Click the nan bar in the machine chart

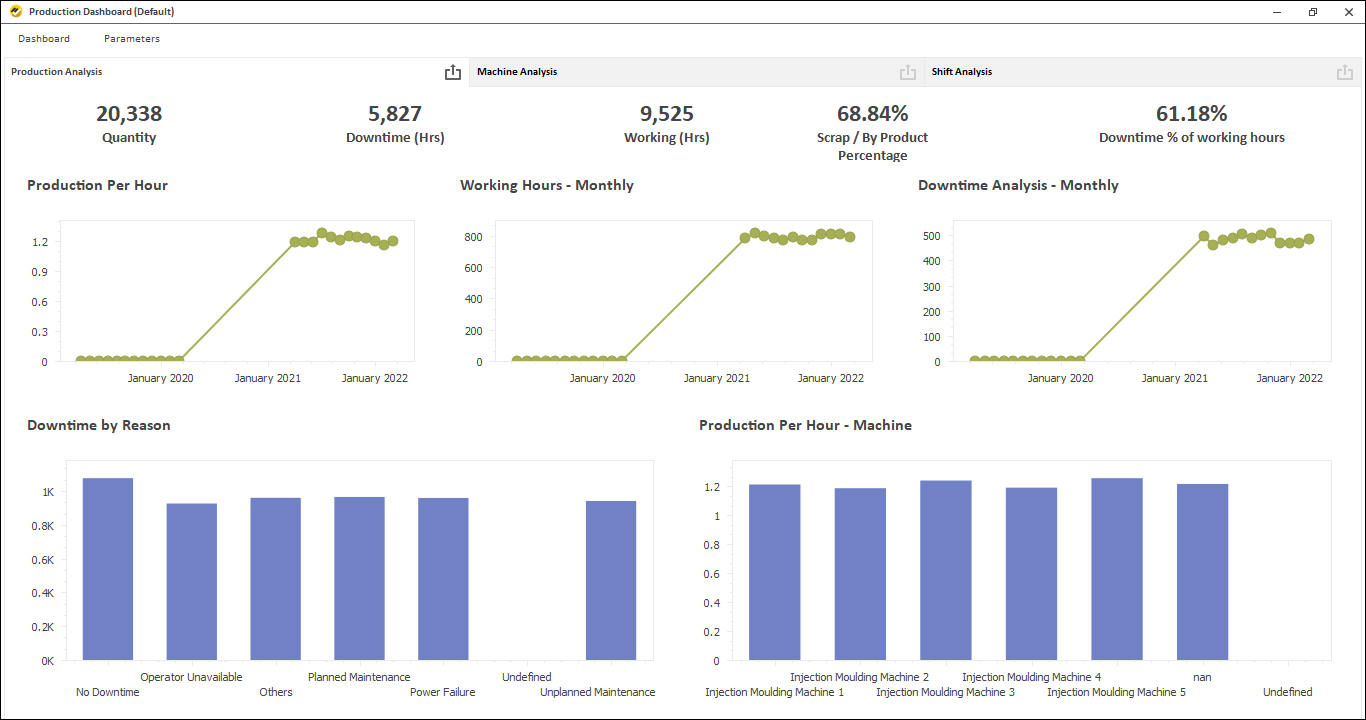(1202, 573)
